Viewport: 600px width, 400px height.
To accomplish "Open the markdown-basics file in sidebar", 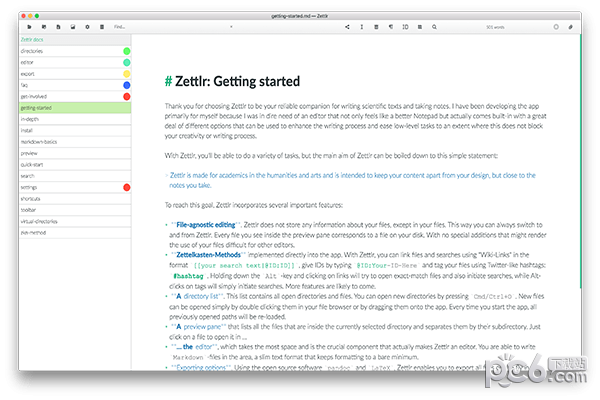I will coord(75,142).
